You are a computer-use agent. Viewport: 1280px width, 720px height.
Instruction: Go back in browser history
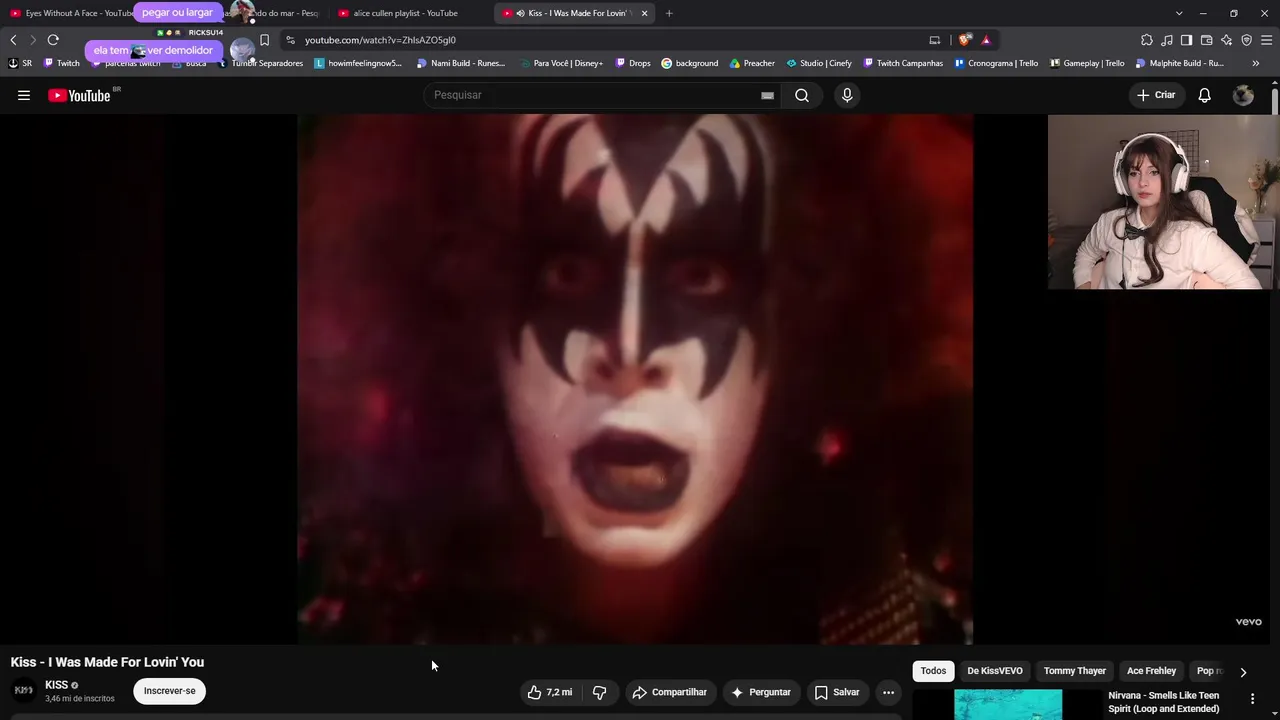pos(13,40)
